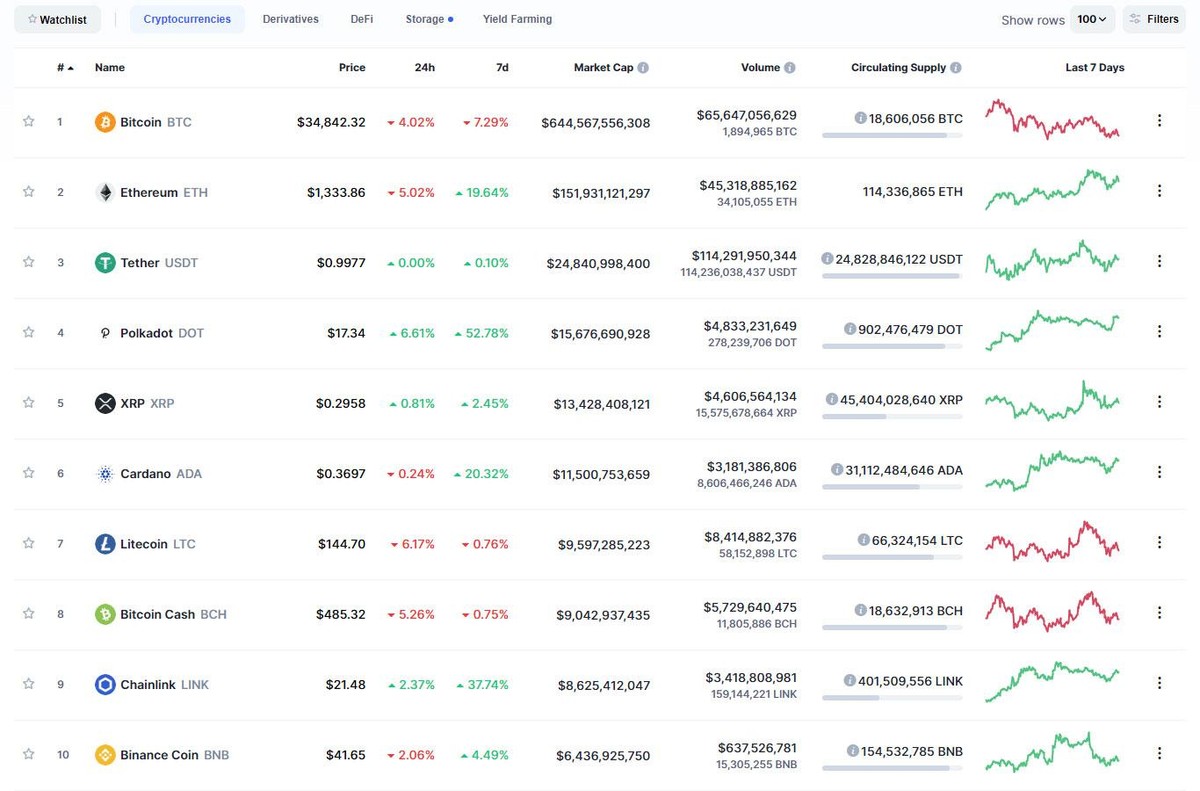Open the Watchlist page
This screenshot has width=1200, height=791.
point(57,18)
